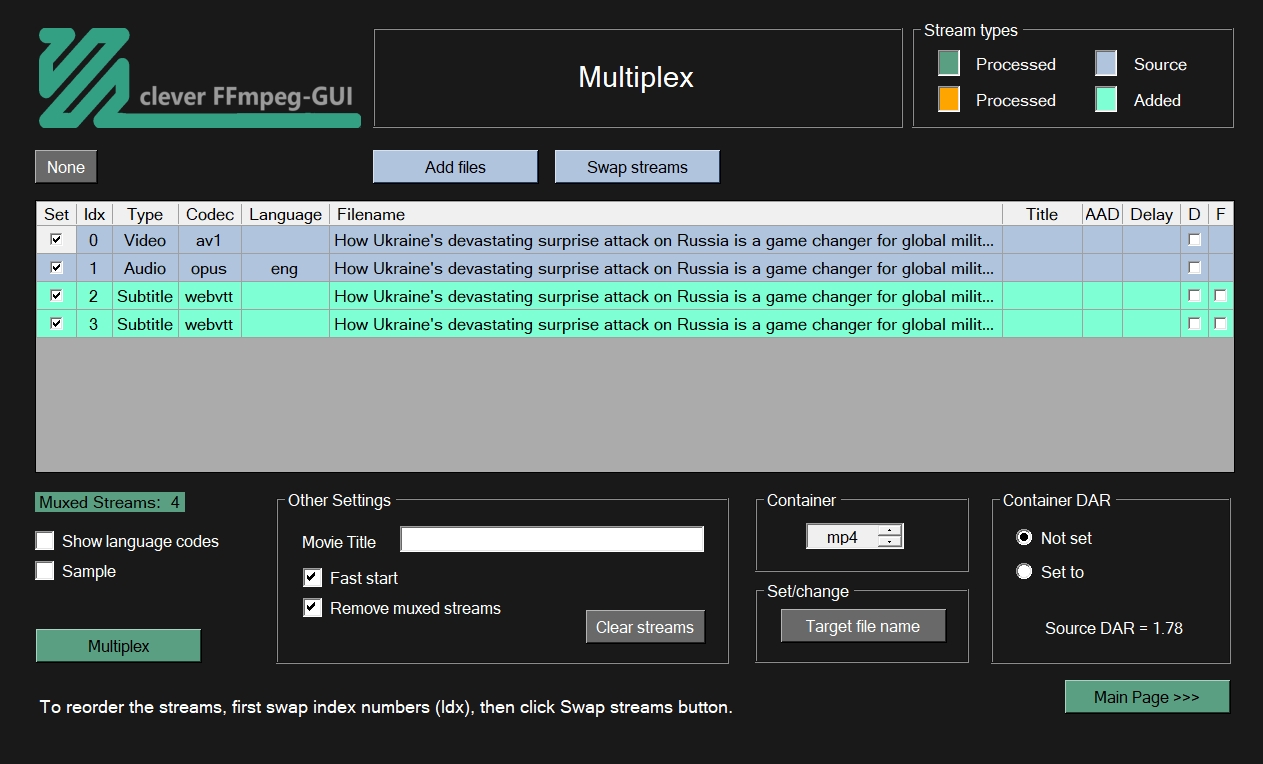Start the Multiplex button
The image size is (1263, 764).
coord(119,646)
